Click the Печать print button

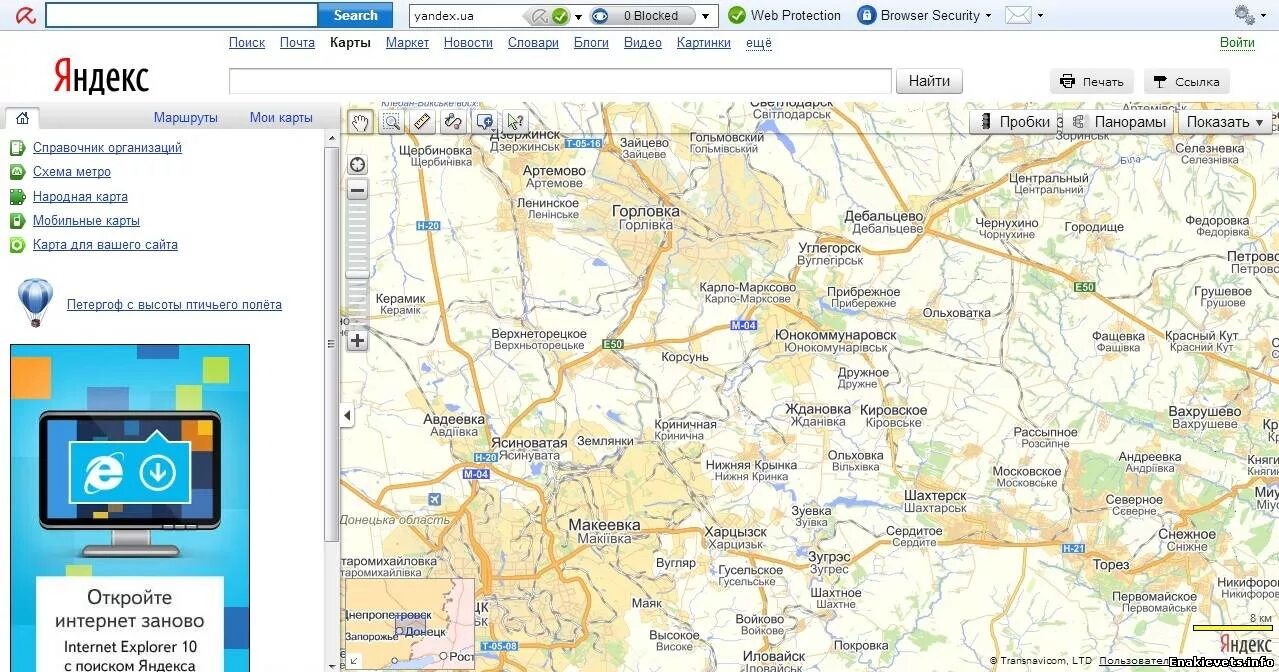1092,82
